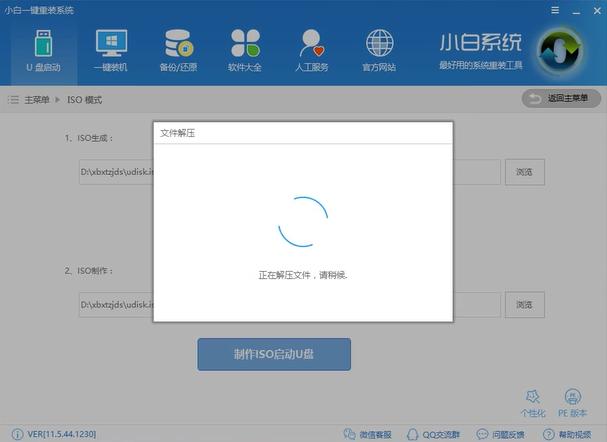The image size is (607, 442).
Task: Click the ISO生成 path input field
Action: (290, 172)
